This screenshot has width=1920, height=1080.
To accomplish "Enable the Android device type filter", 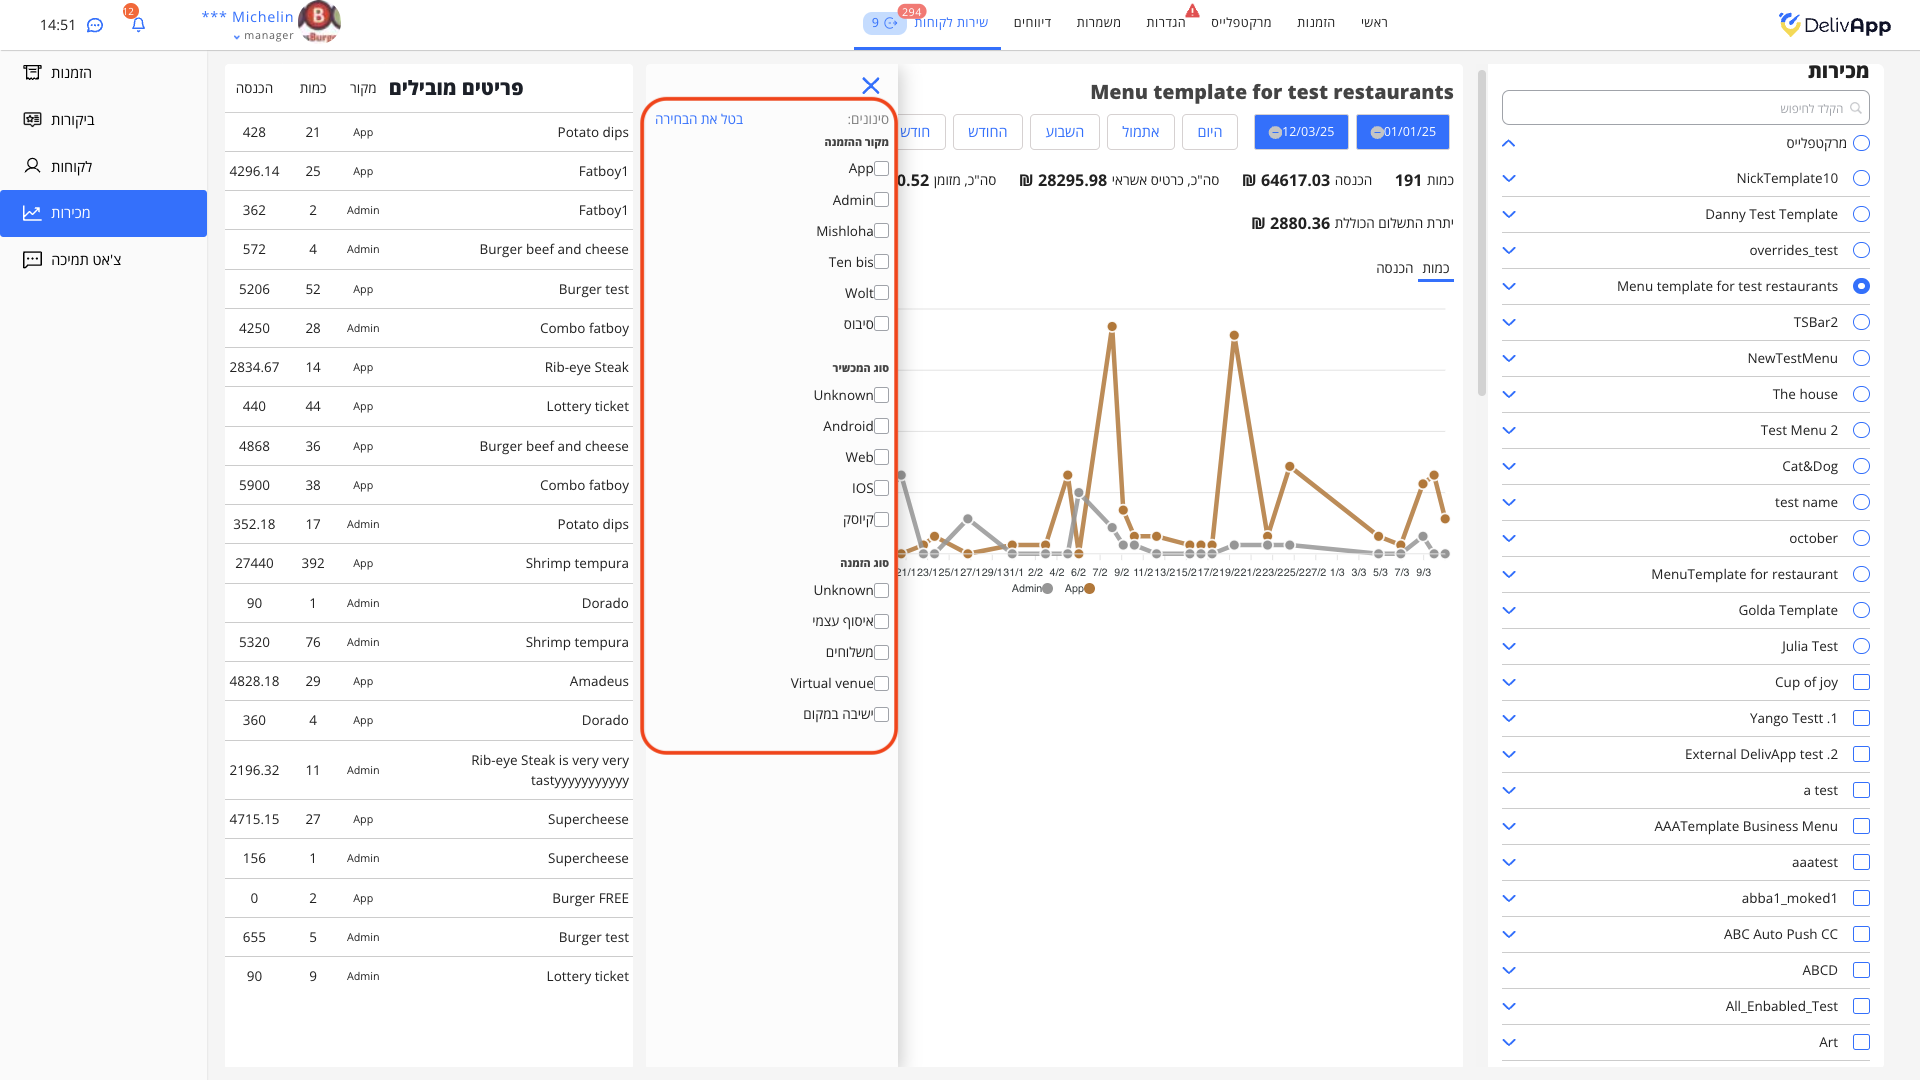I will (881, 426).
